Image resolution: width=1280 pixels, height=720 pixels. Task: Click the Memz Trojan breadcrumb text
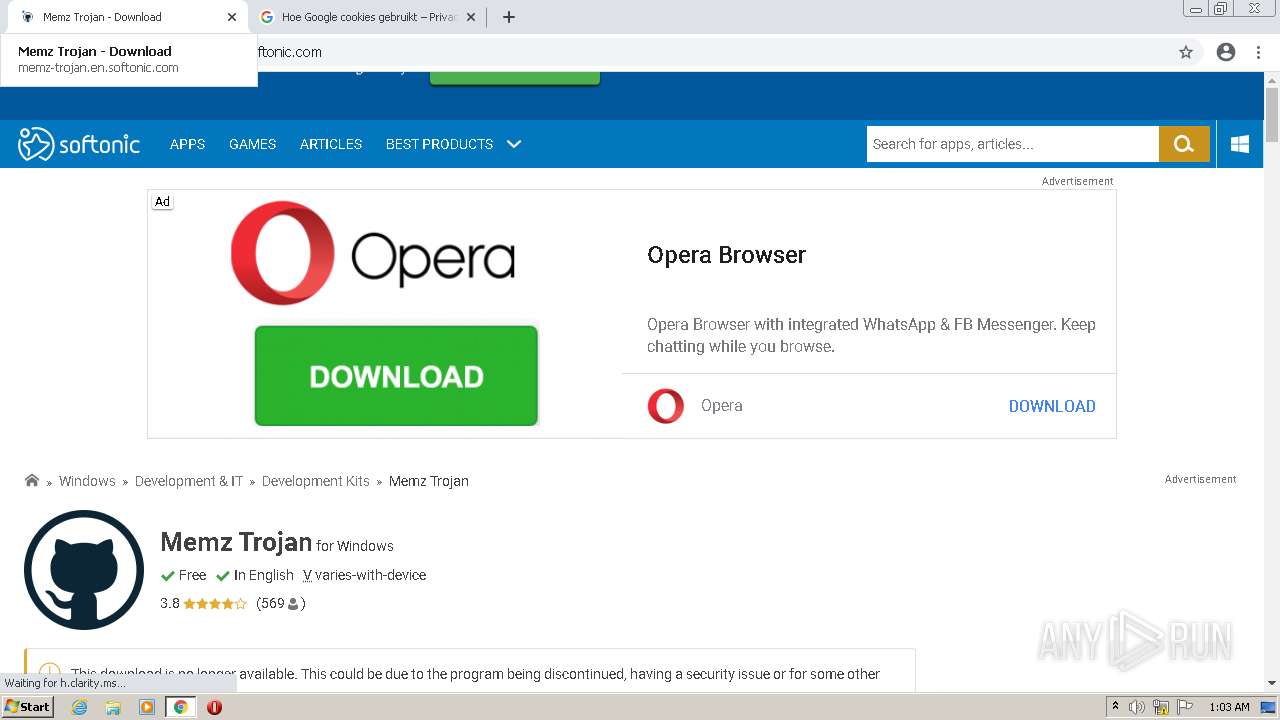[429, 481]
